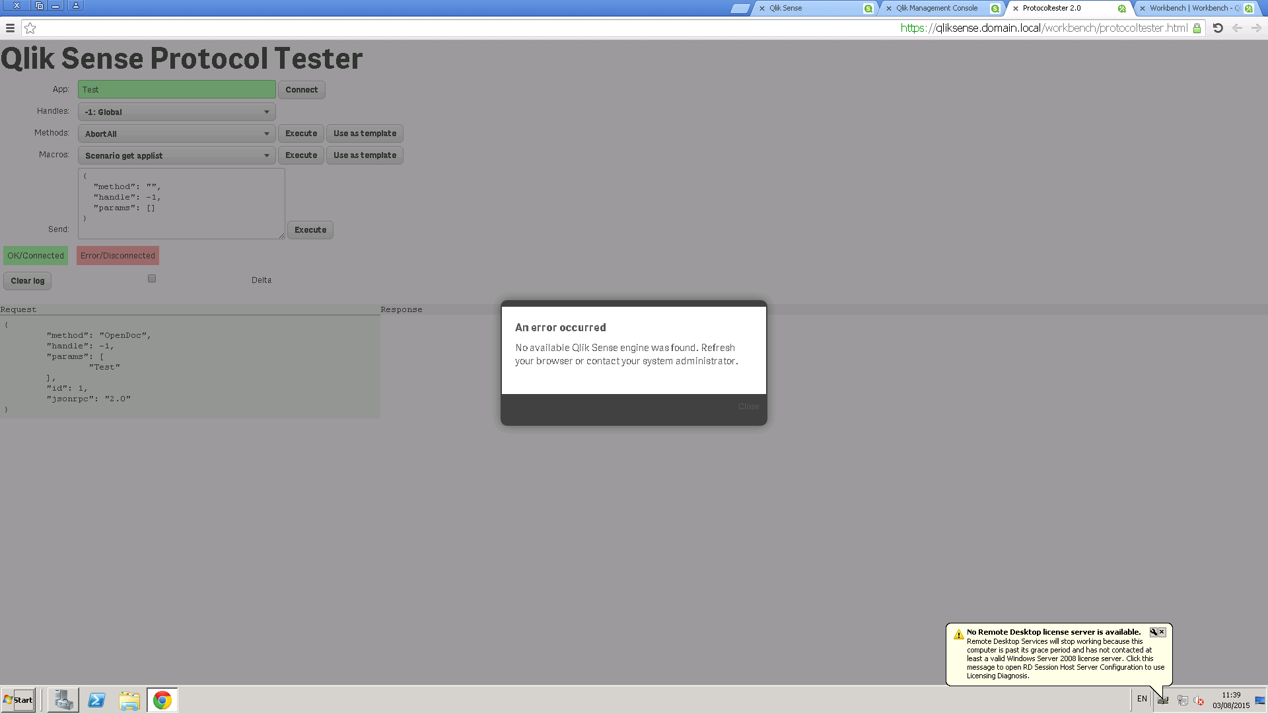1268x714 pixels.
Task: Clear the log
Action: [28, 281]
